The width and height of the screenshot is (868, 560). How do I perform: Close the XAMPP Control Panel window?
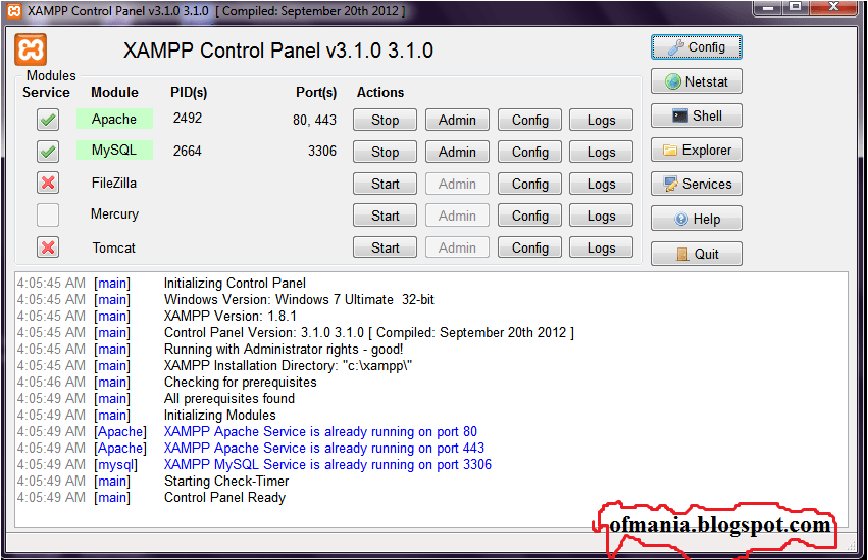click(834, 8)
